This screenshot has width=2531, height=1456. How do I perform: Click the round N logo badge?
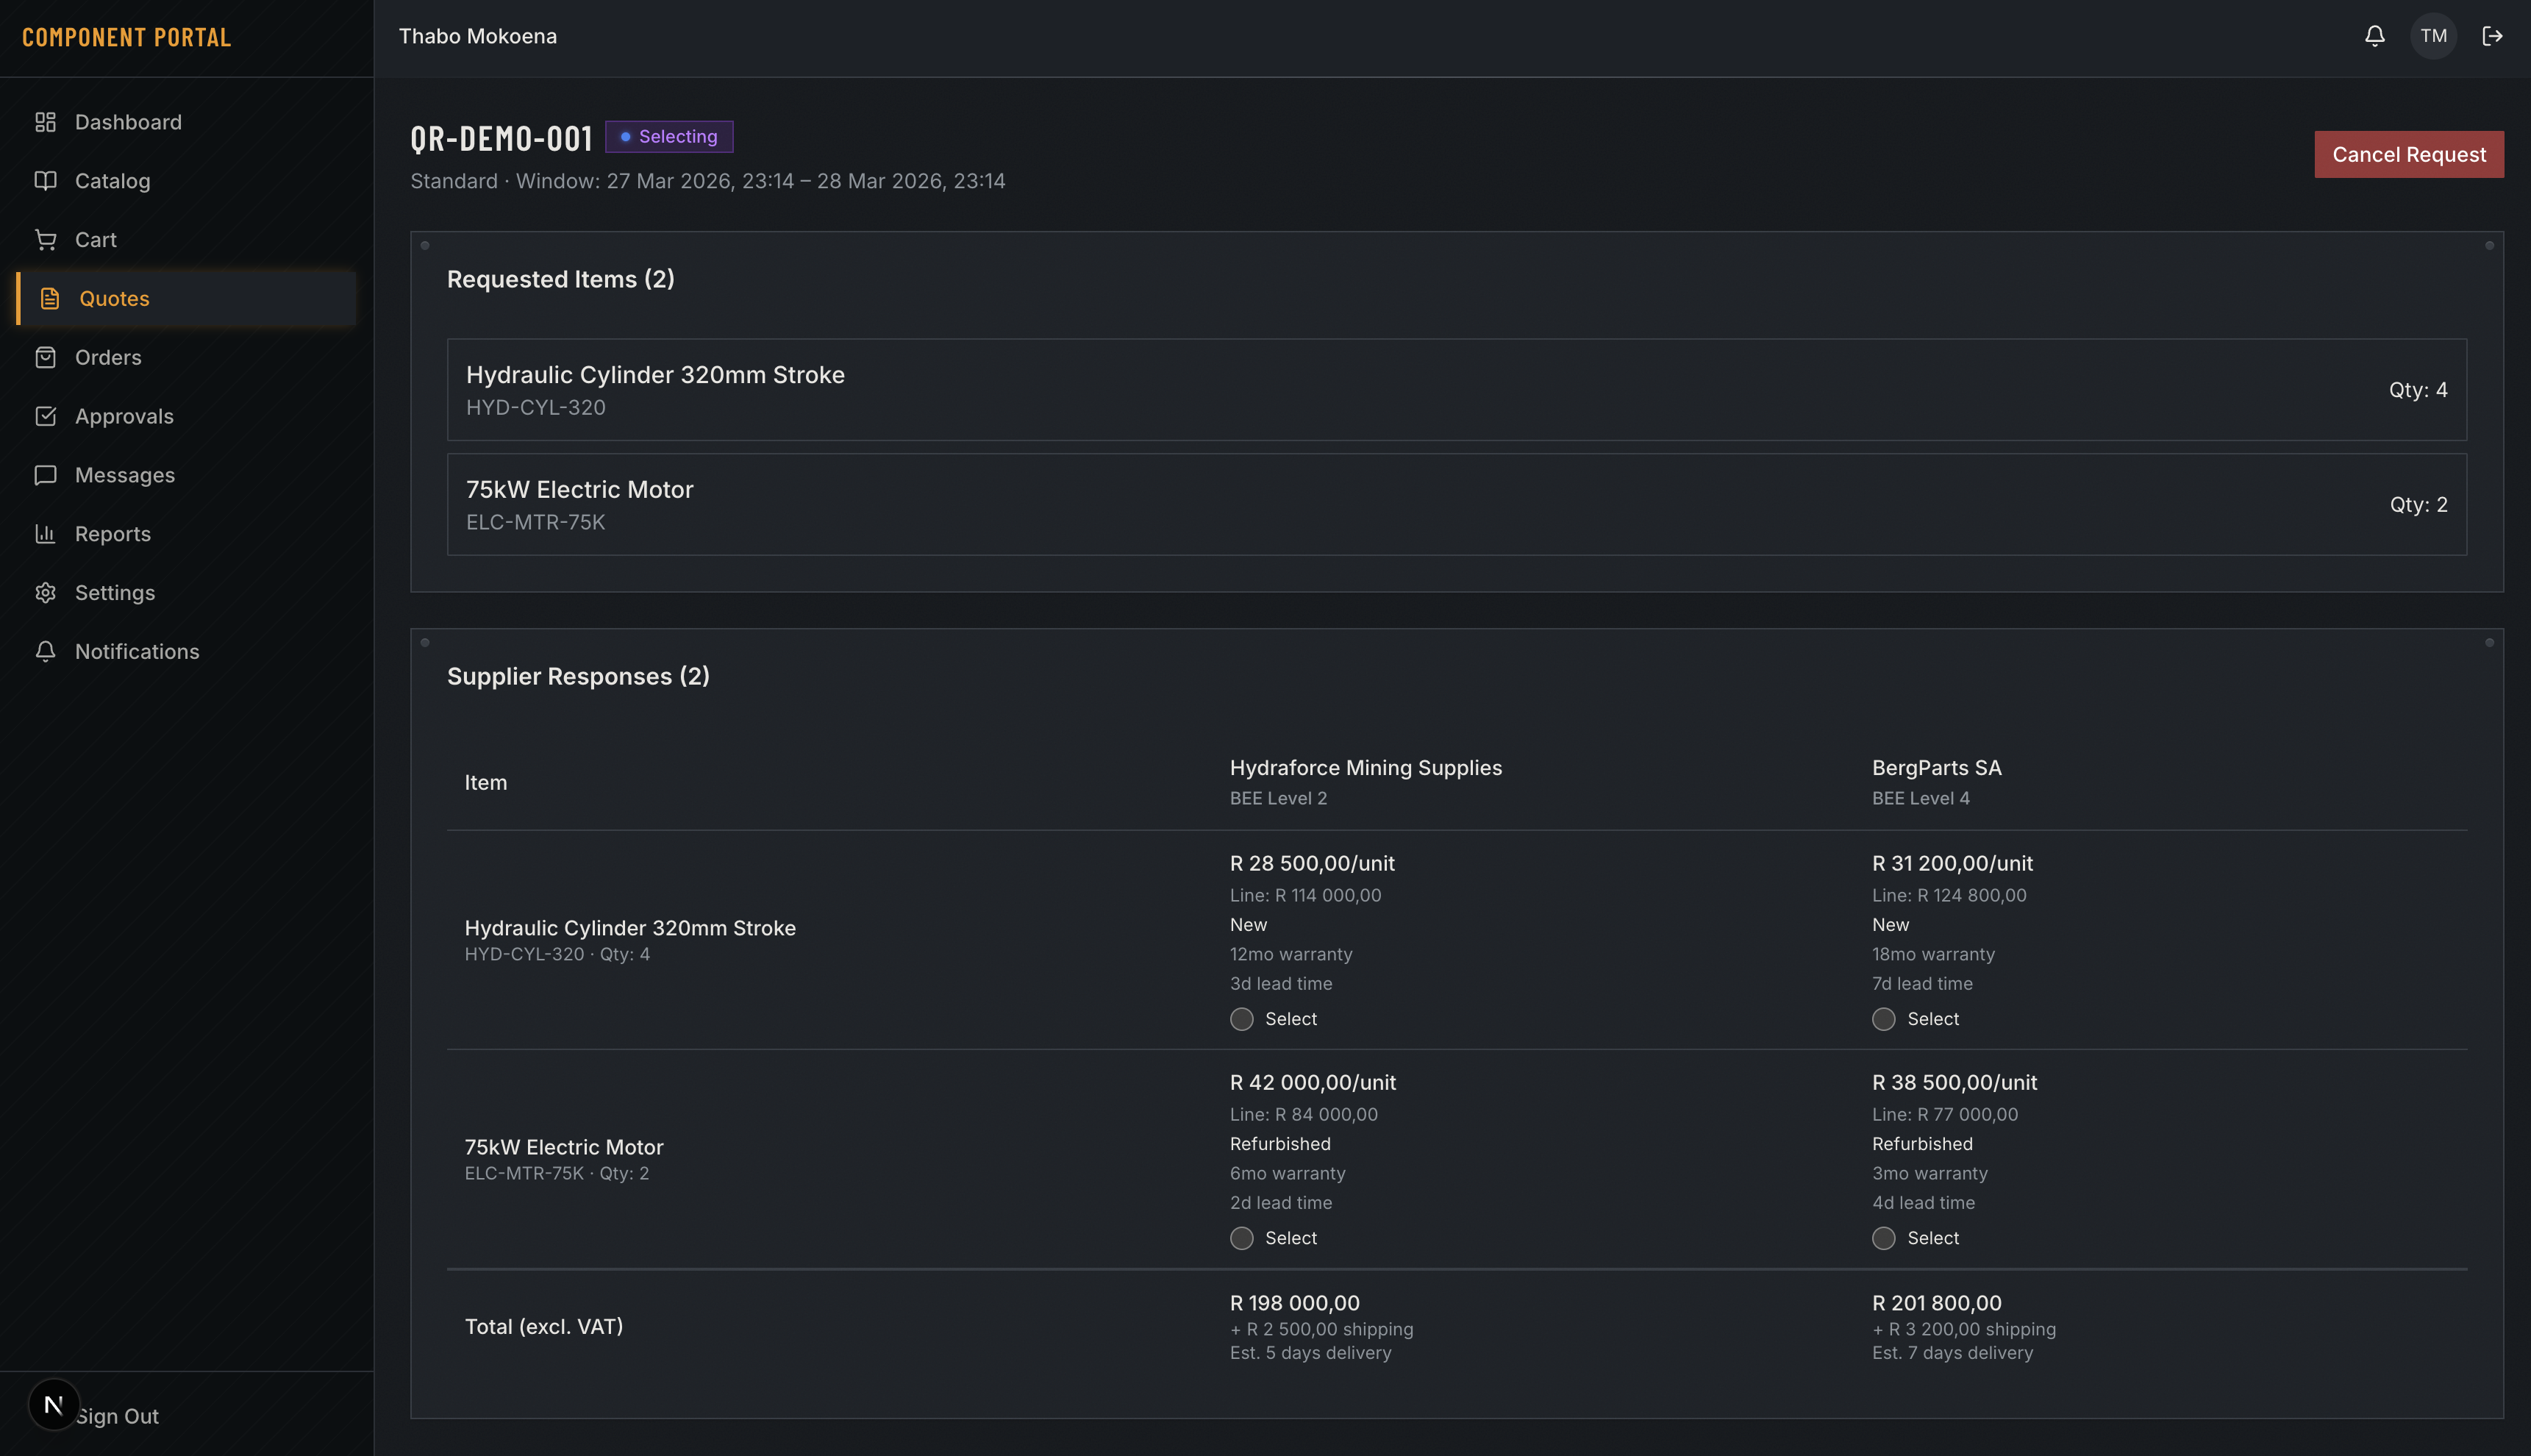pos(54,1404)
